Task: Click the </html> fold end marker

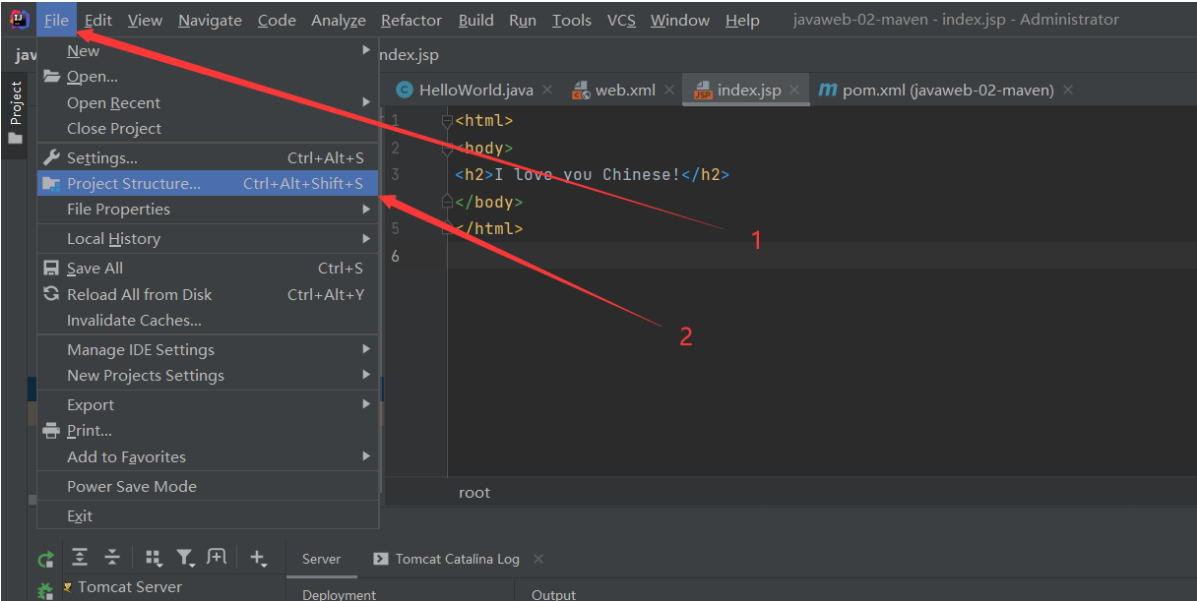Action: (447, 228)
